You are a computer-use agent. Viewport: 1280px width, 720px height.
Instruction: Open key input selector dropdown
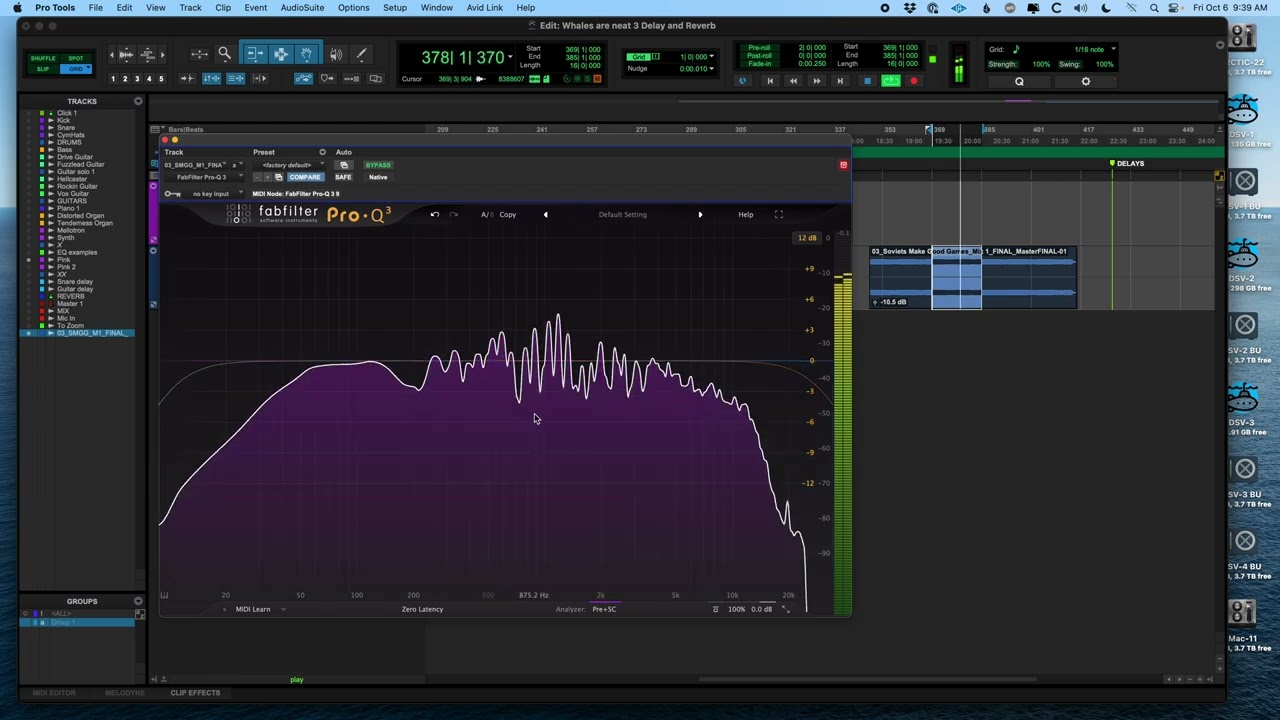(213, 194)
